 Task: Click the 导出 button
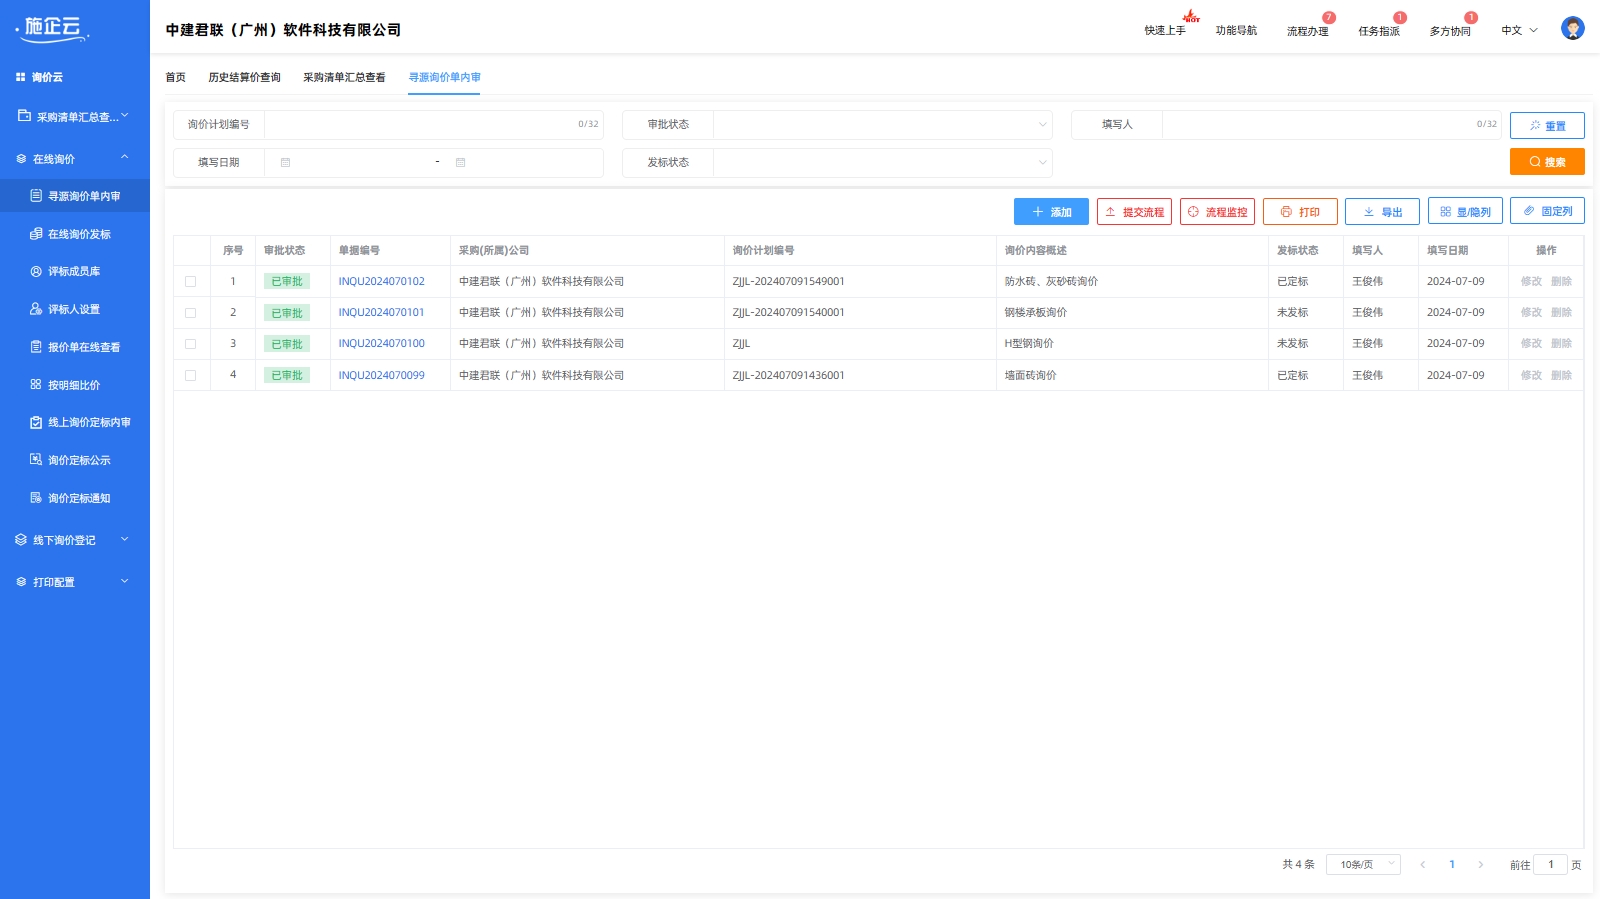point(1382,212)
